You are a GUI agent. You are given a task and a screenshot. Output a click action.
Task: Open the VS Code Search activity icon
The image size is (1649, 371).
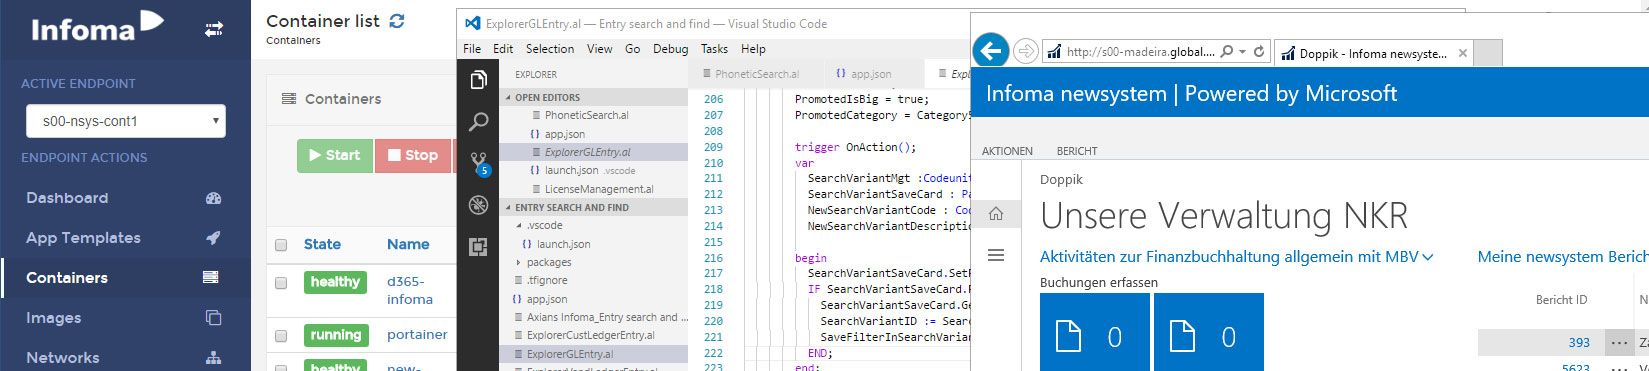point(478,122)
